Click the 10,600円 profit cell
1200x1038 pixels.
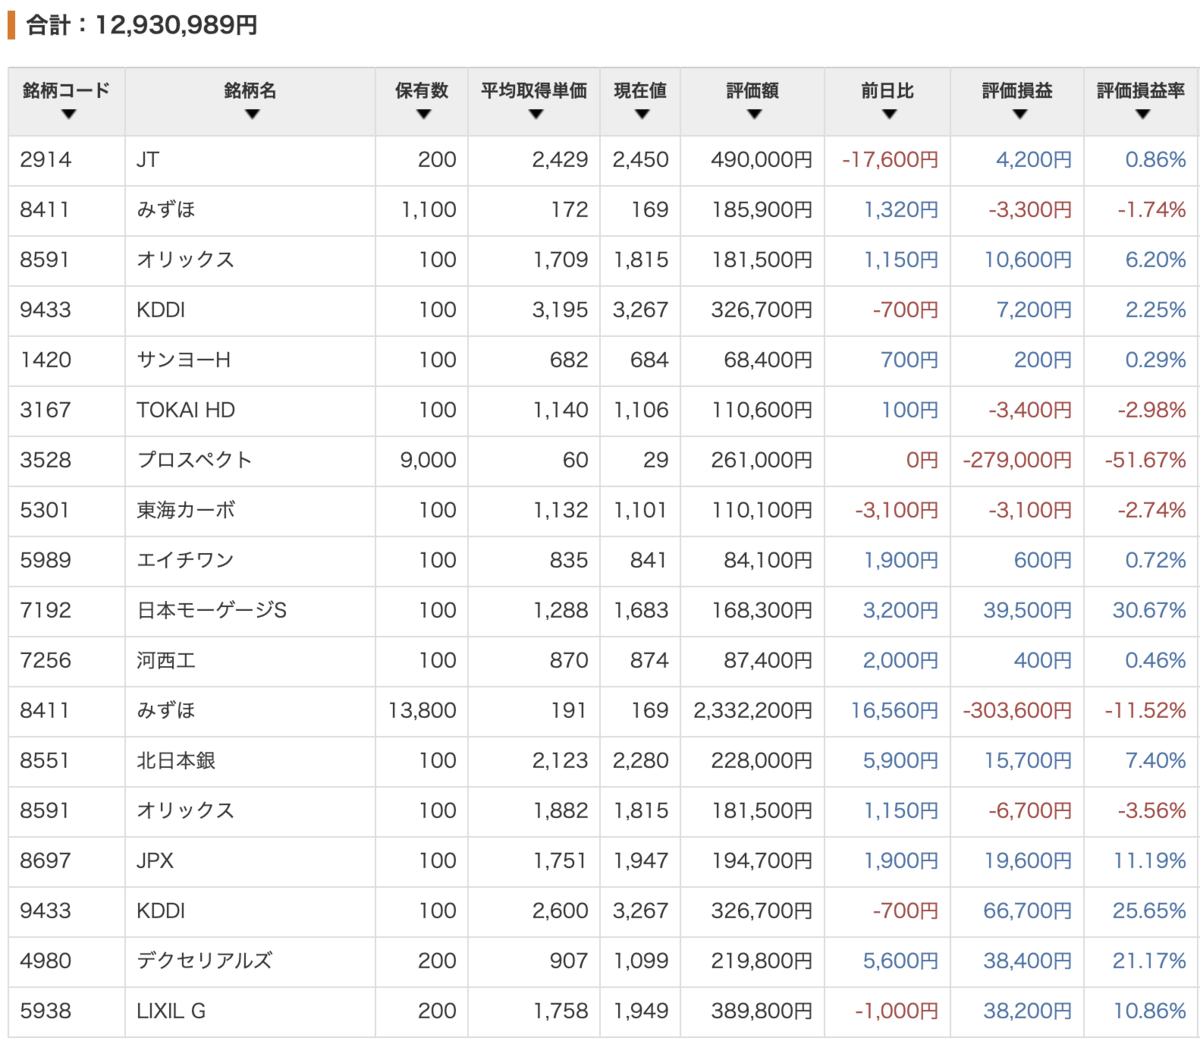coord(1027,260)
